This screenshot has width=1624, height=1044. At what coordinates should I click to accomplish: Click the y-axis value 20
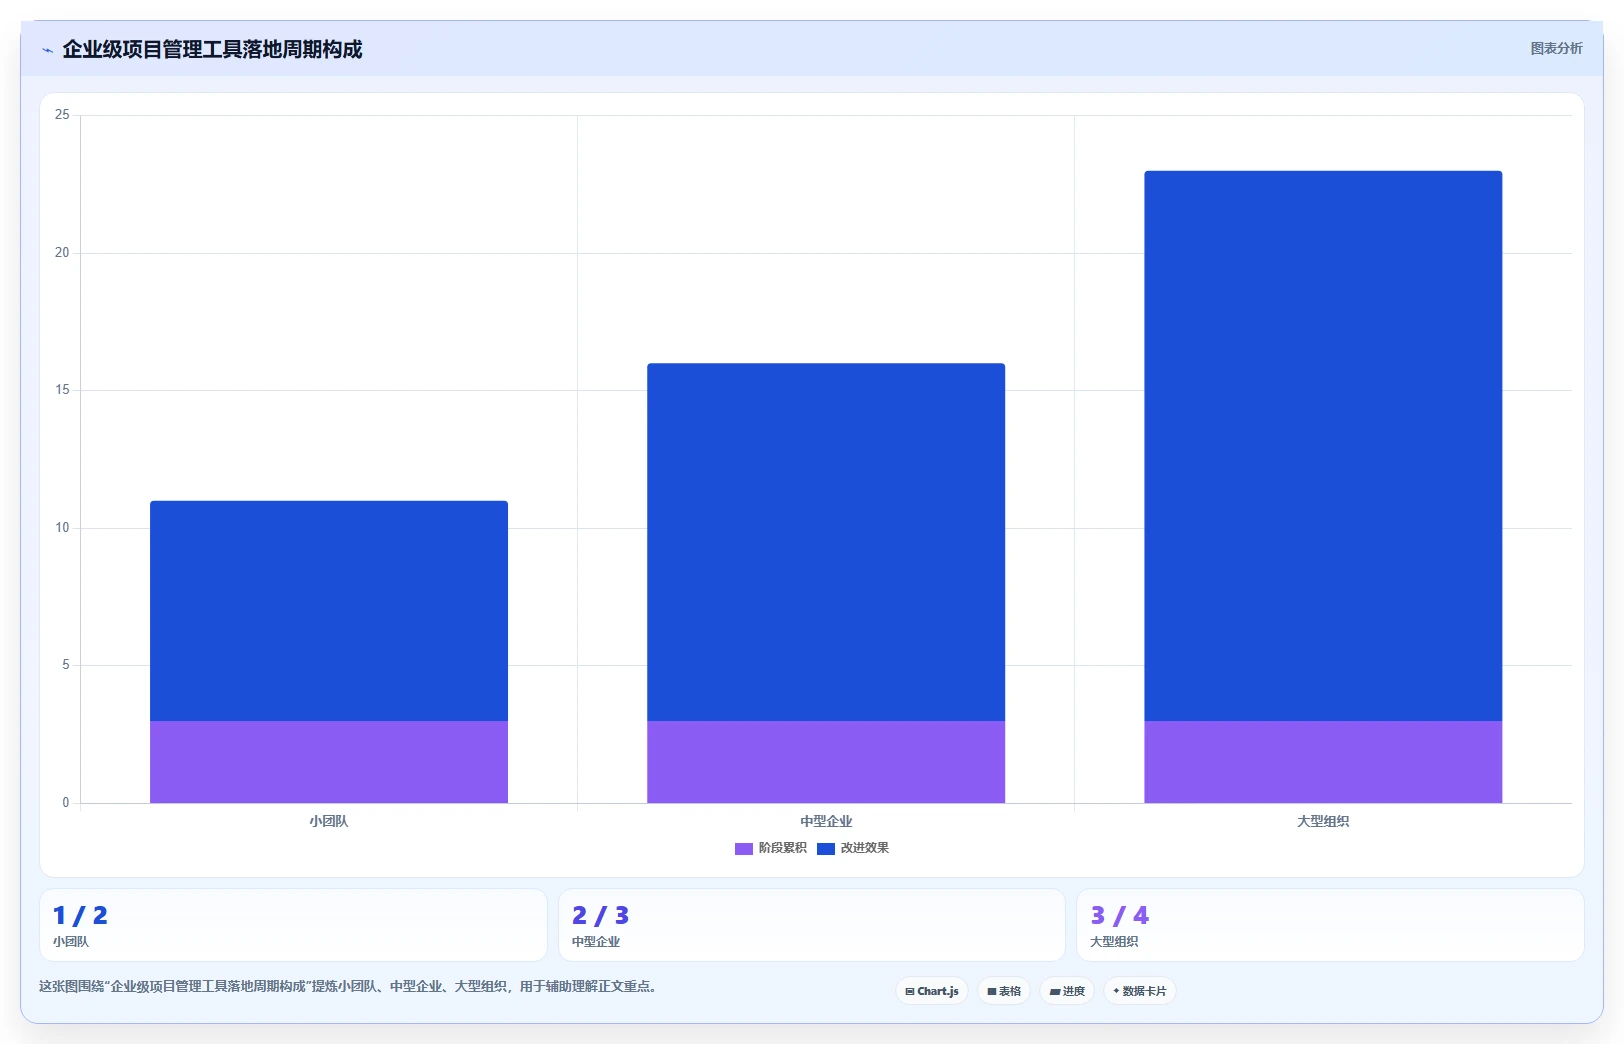pos(62,253)
